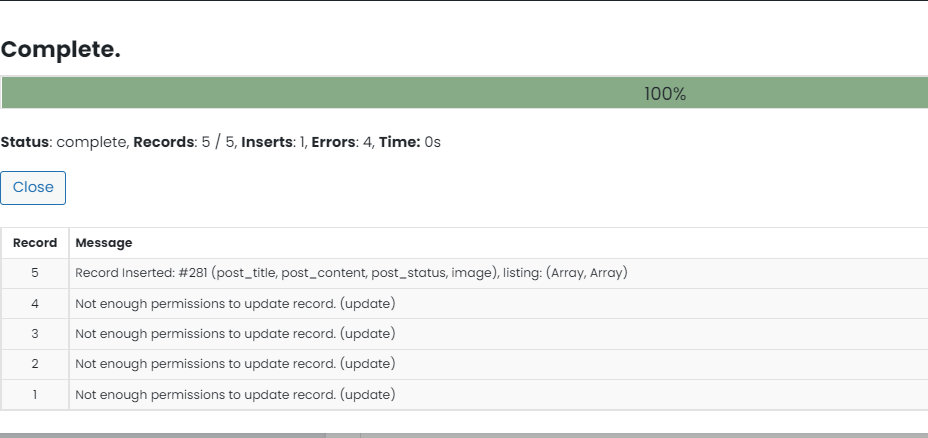Click the Close button
This screenshot has width=928, height=438.
(33, 188)
